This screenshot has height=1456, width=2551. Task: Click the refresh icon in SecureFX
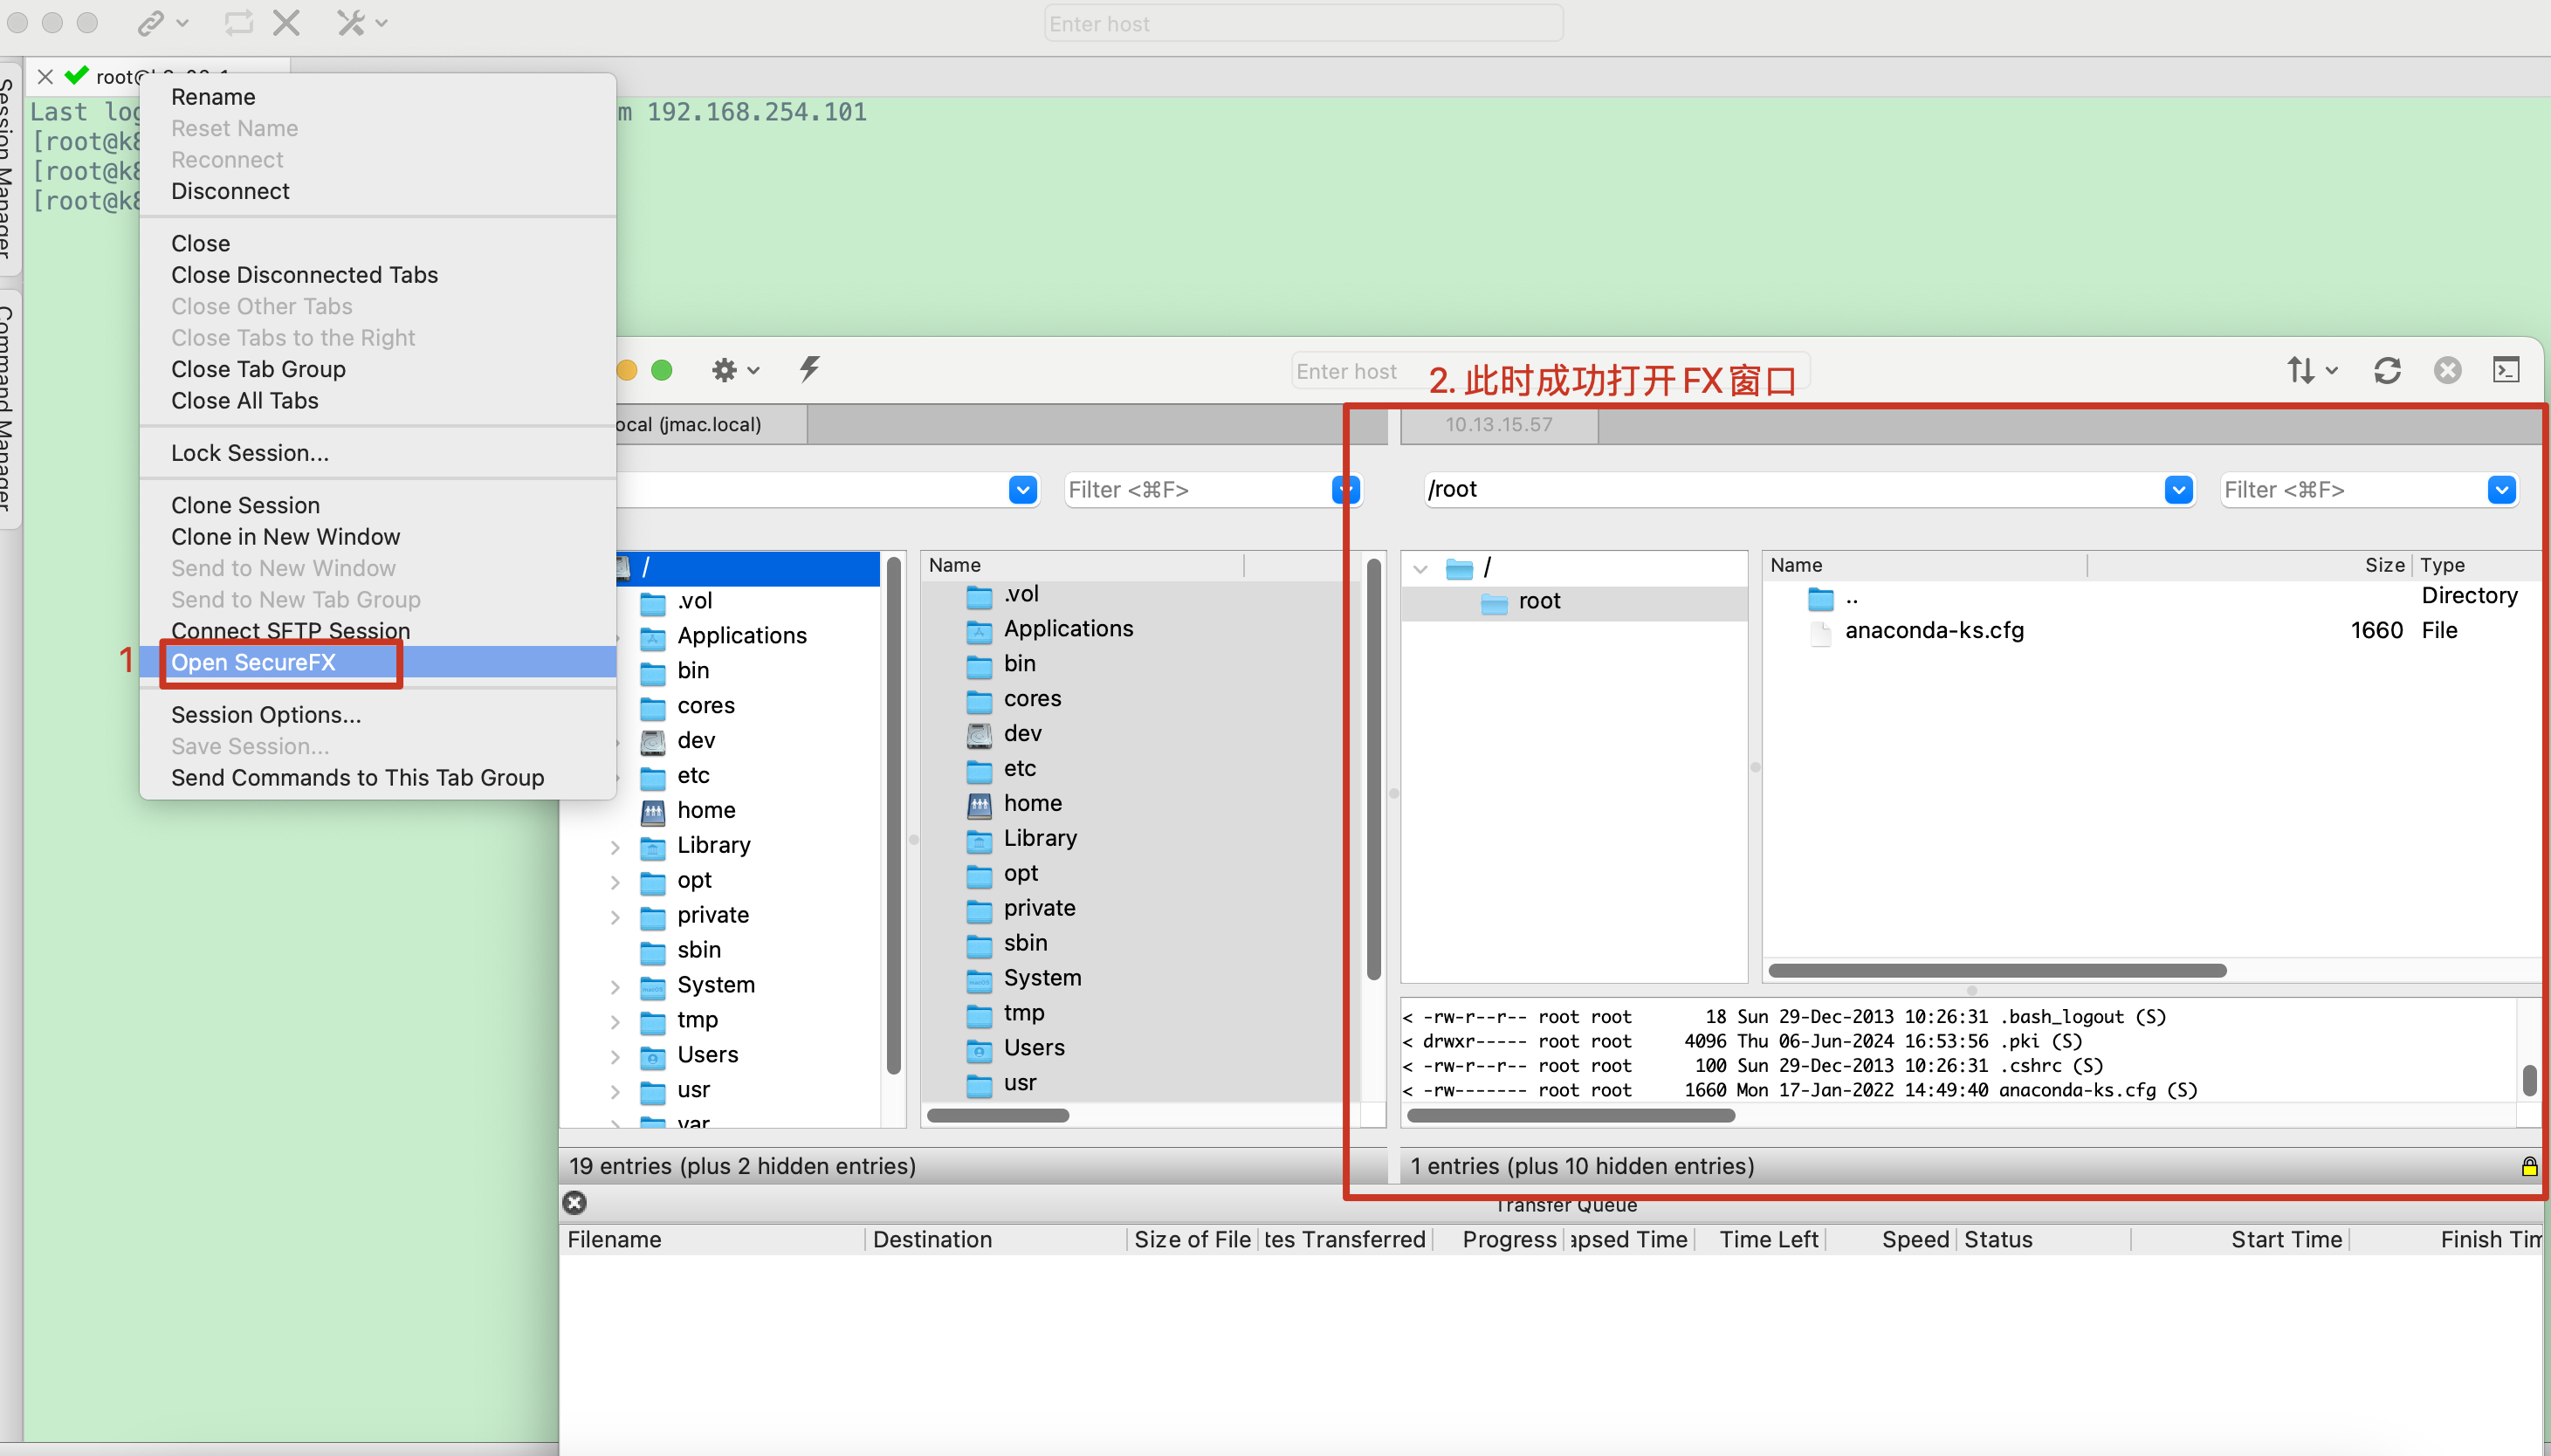2387,370
